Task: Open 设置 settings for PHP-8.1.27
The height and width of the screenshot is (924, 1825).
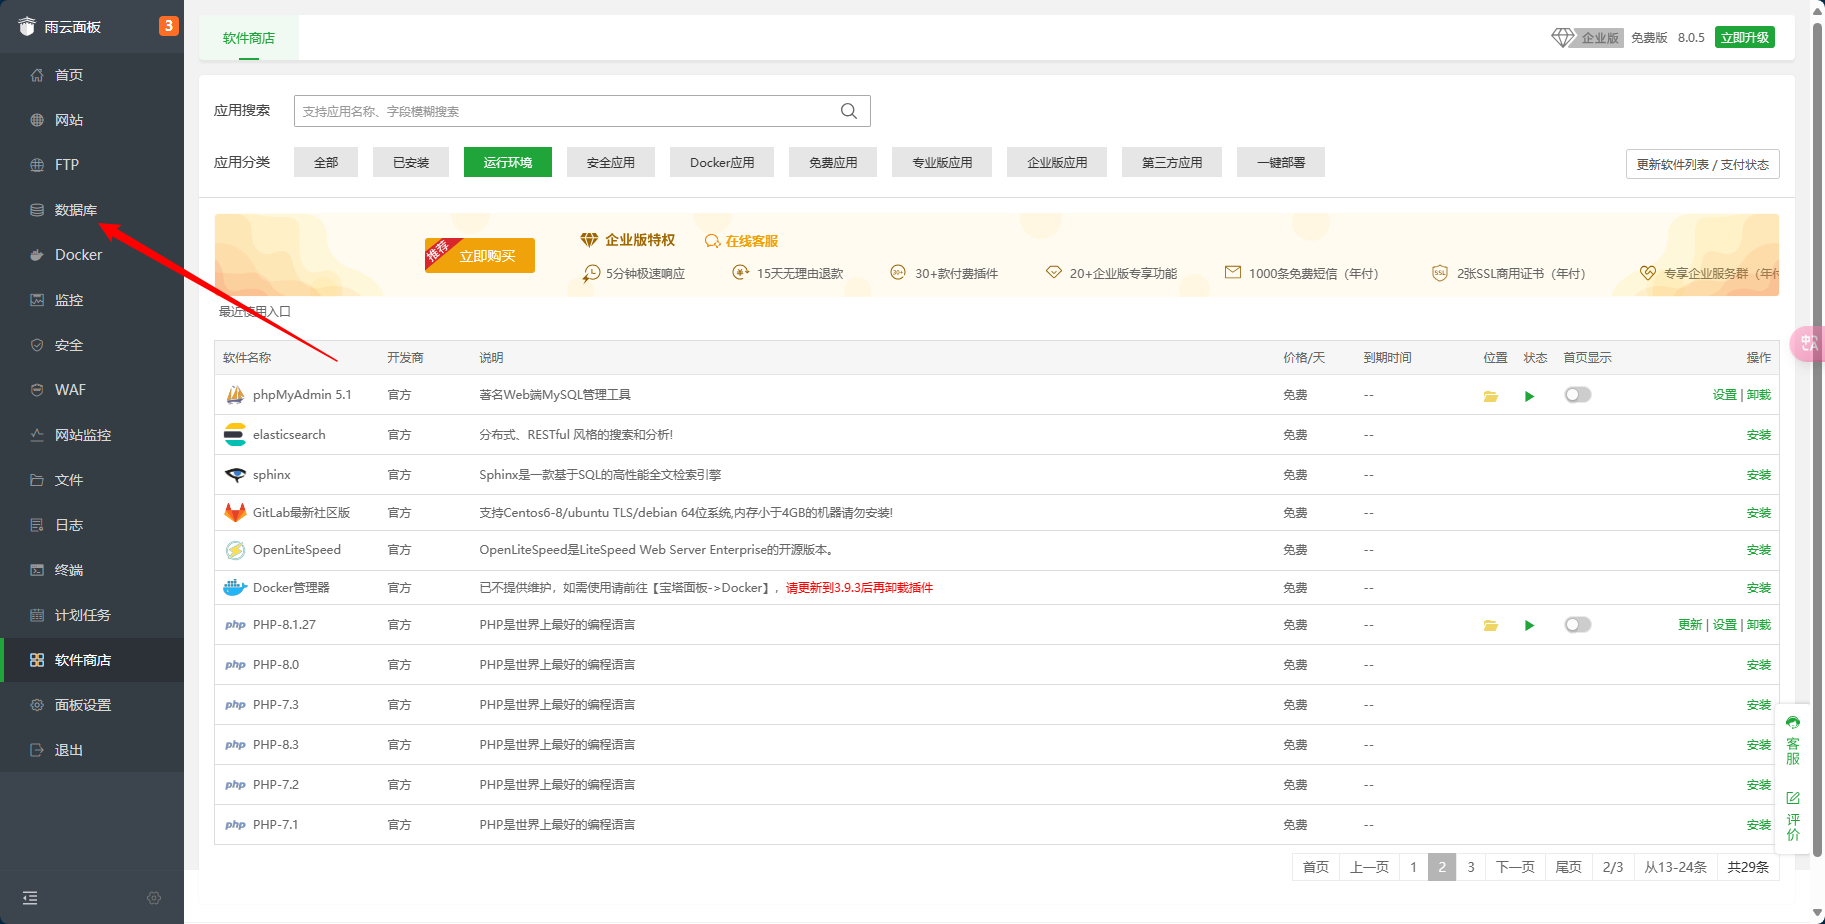Action: tap(1724, 624)
